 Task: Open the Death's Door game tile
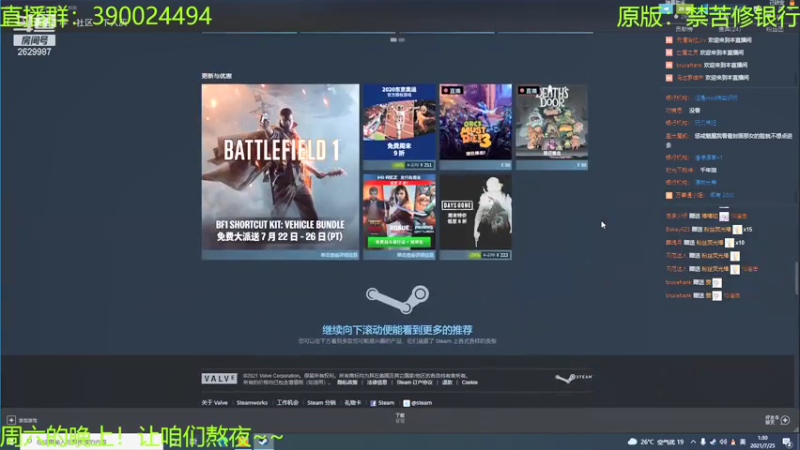[552, 127]
